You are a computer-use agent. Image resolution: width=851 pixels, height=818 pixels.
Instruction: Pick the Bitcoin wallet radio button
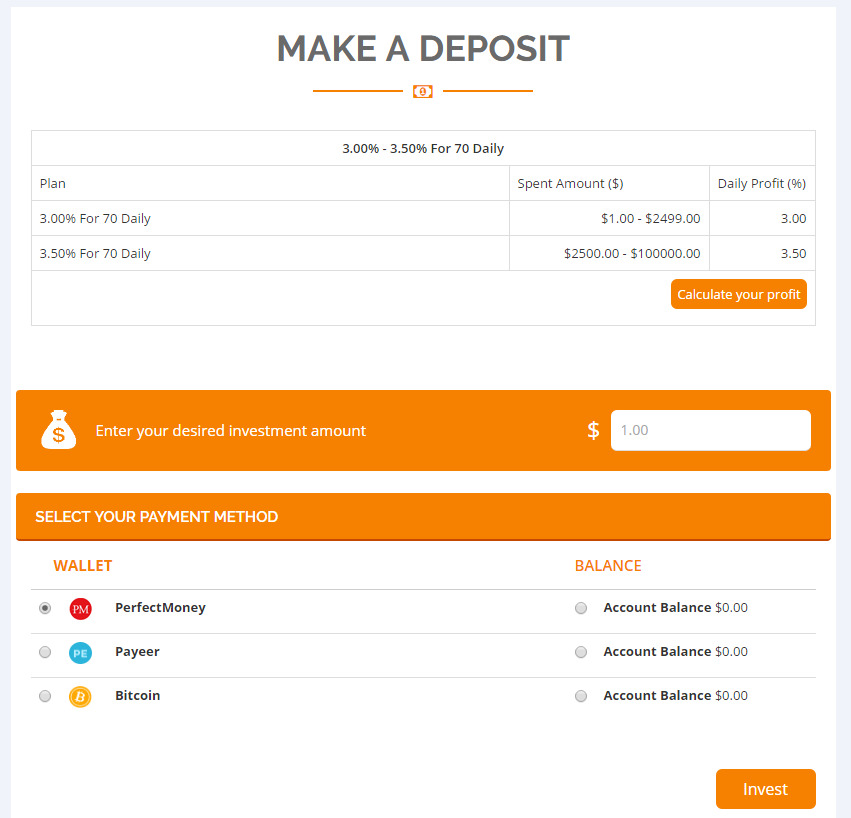point(45,696)
